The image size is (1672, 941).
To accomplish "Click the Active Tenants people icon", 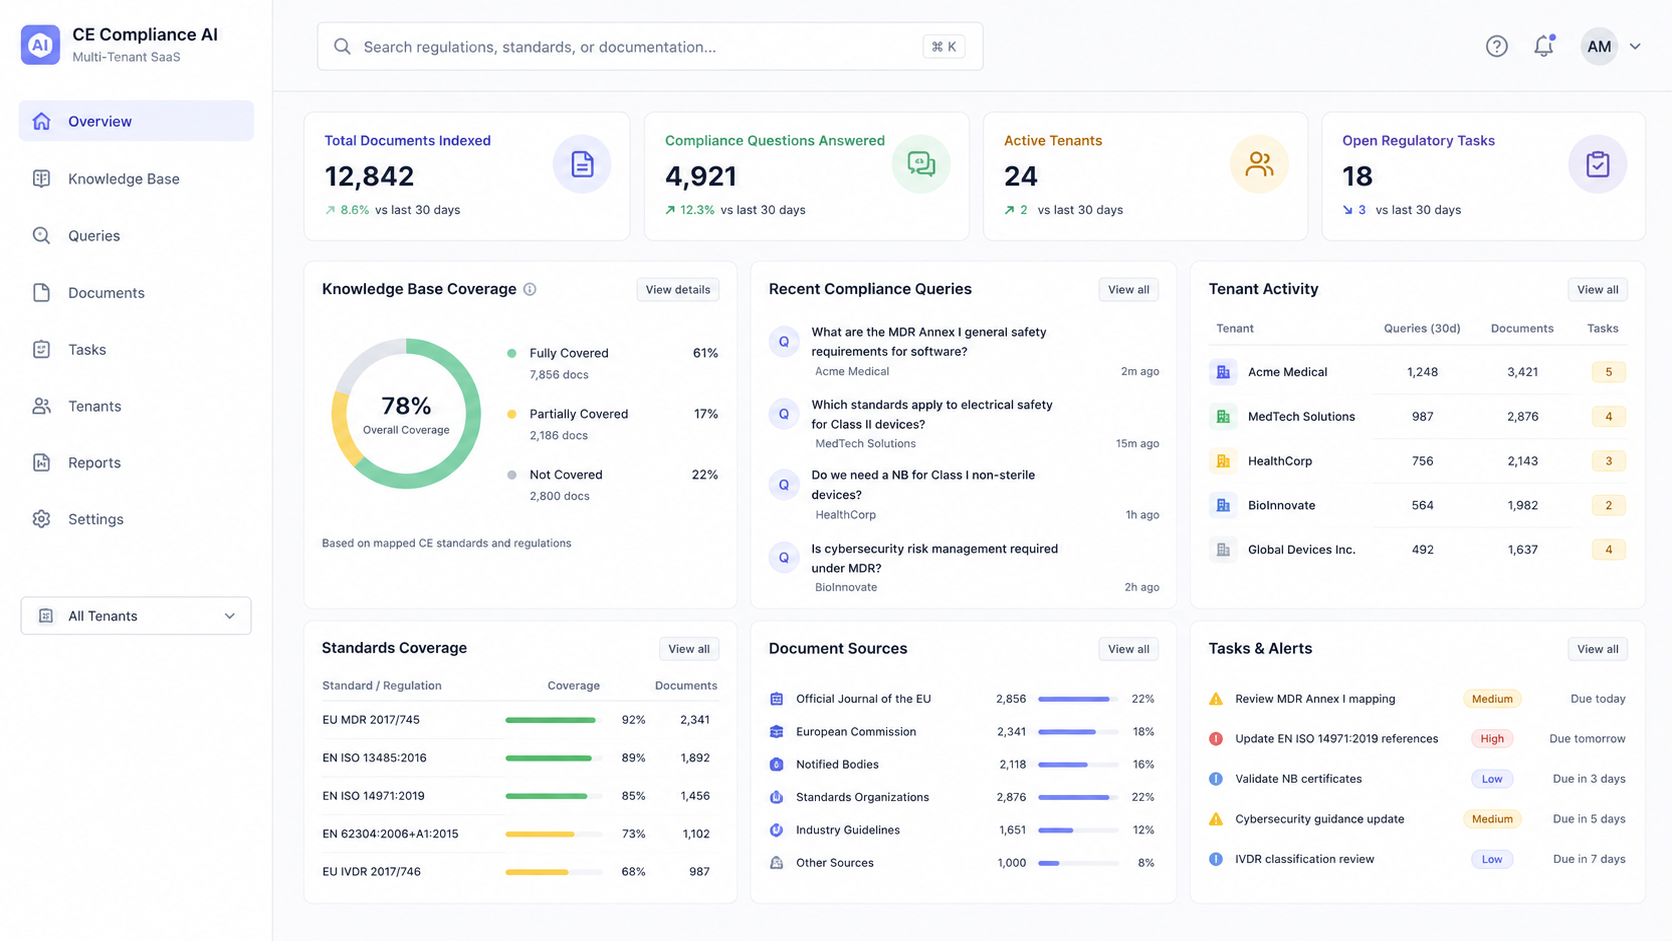I will click(1259, 164).
